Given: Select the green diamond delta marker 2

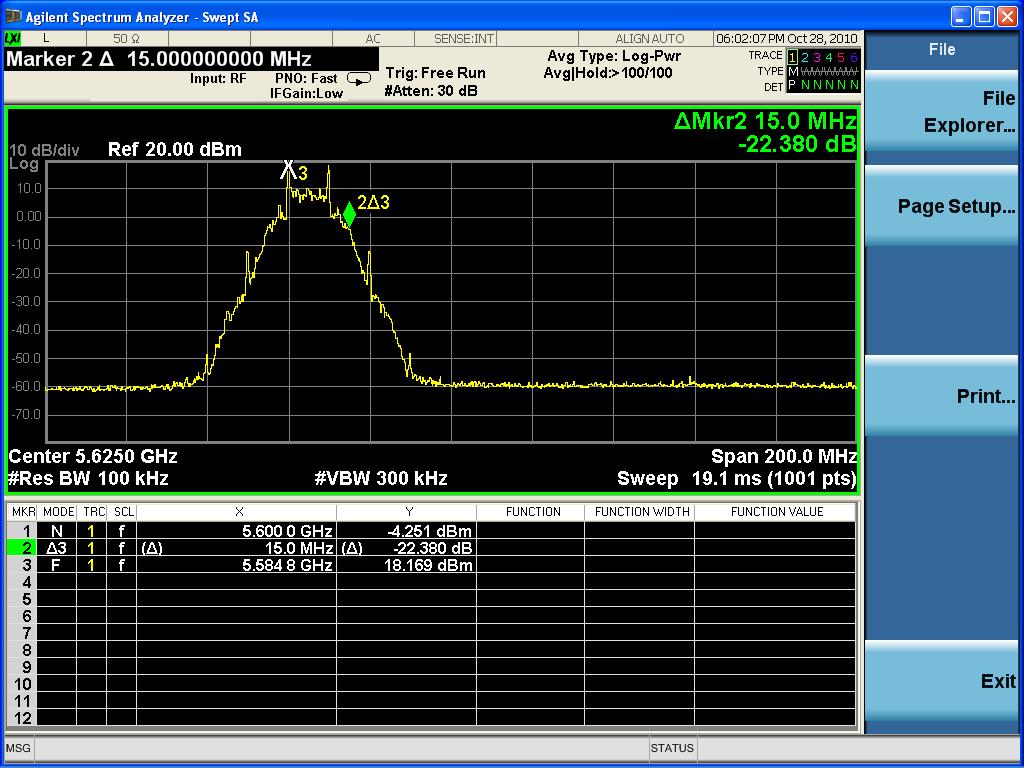Looking at the screenshot, I should coord(349,213).
